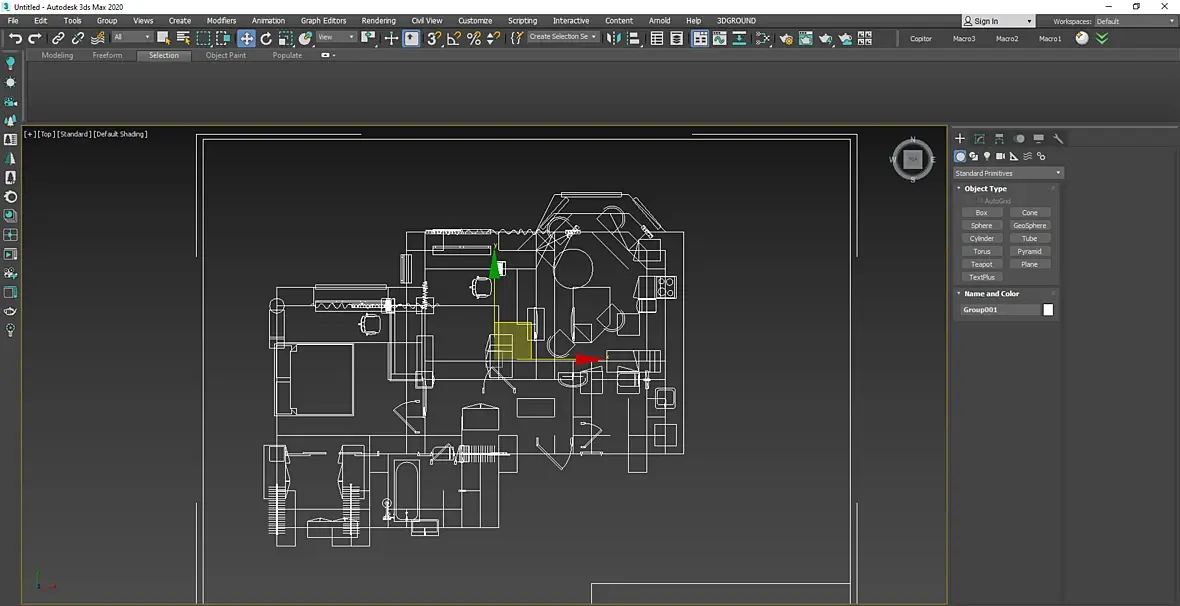Click the Mirror tool icon
Viewport: 1180px width, 606px height.
coord(613,38)
